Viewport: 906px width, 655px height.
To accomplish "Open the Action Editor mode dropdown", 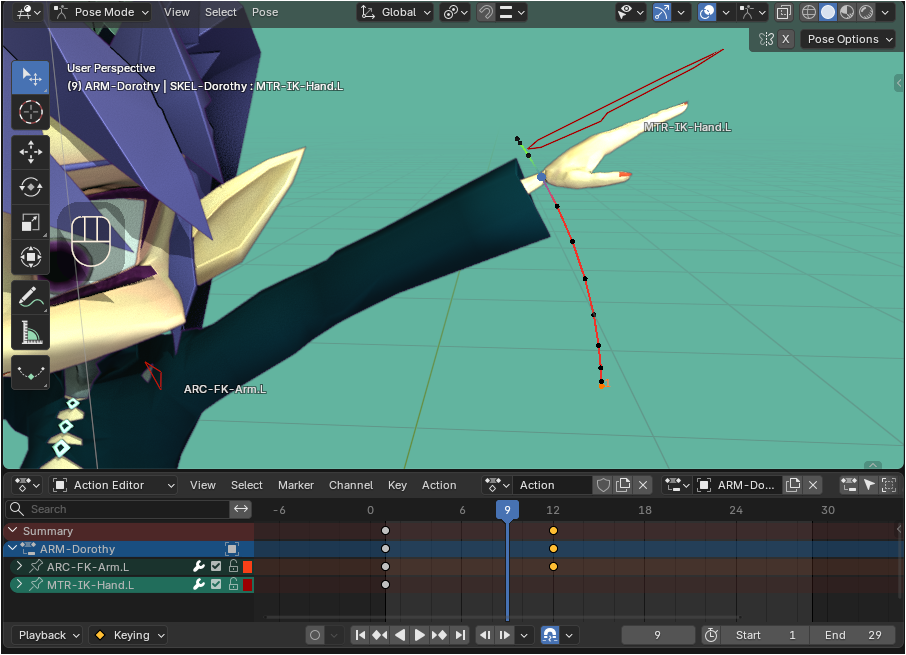I will [x=113, y=485].
